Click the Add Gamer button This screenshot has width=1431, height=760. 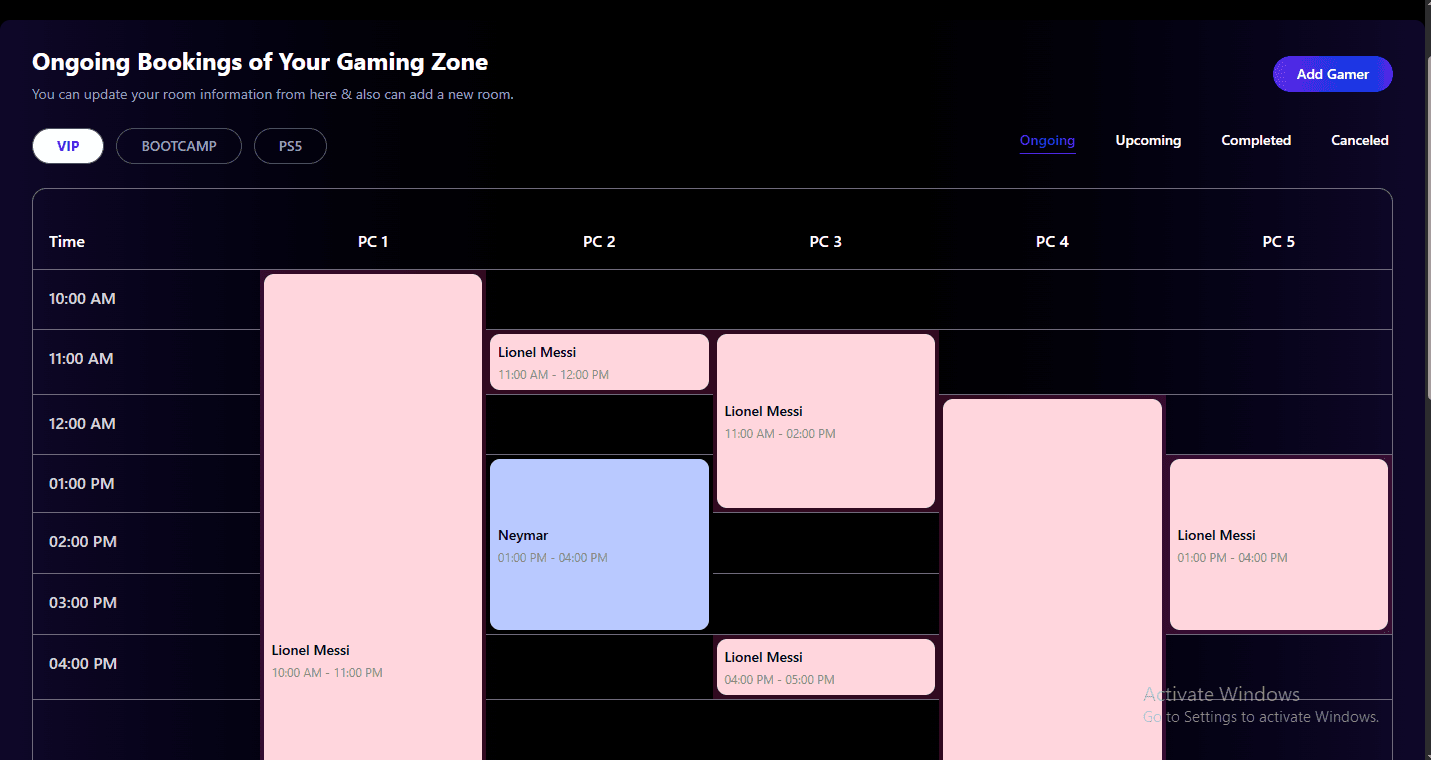[x=1332, y=73]
